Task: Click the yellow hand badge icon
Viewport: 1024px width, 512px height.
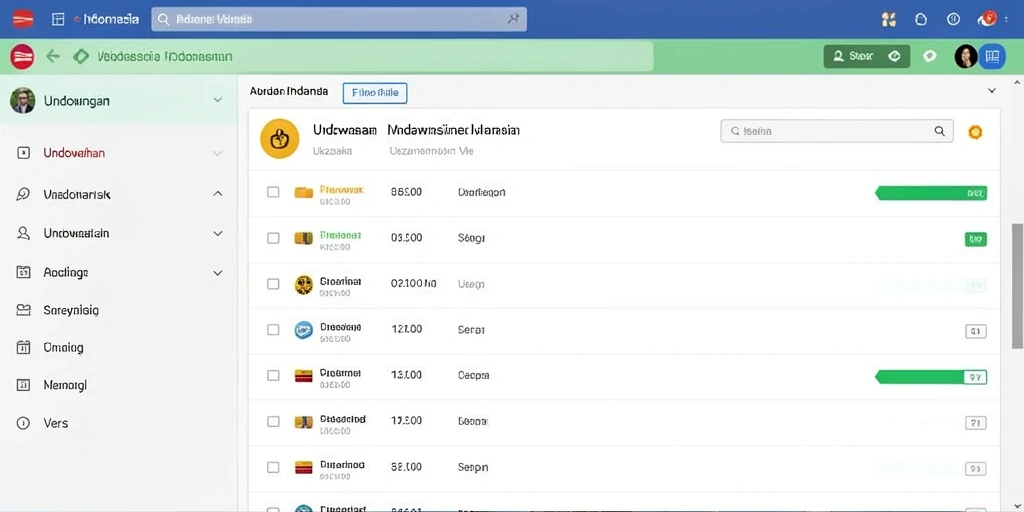Action: pyautogui.click(x=280, y=138)
